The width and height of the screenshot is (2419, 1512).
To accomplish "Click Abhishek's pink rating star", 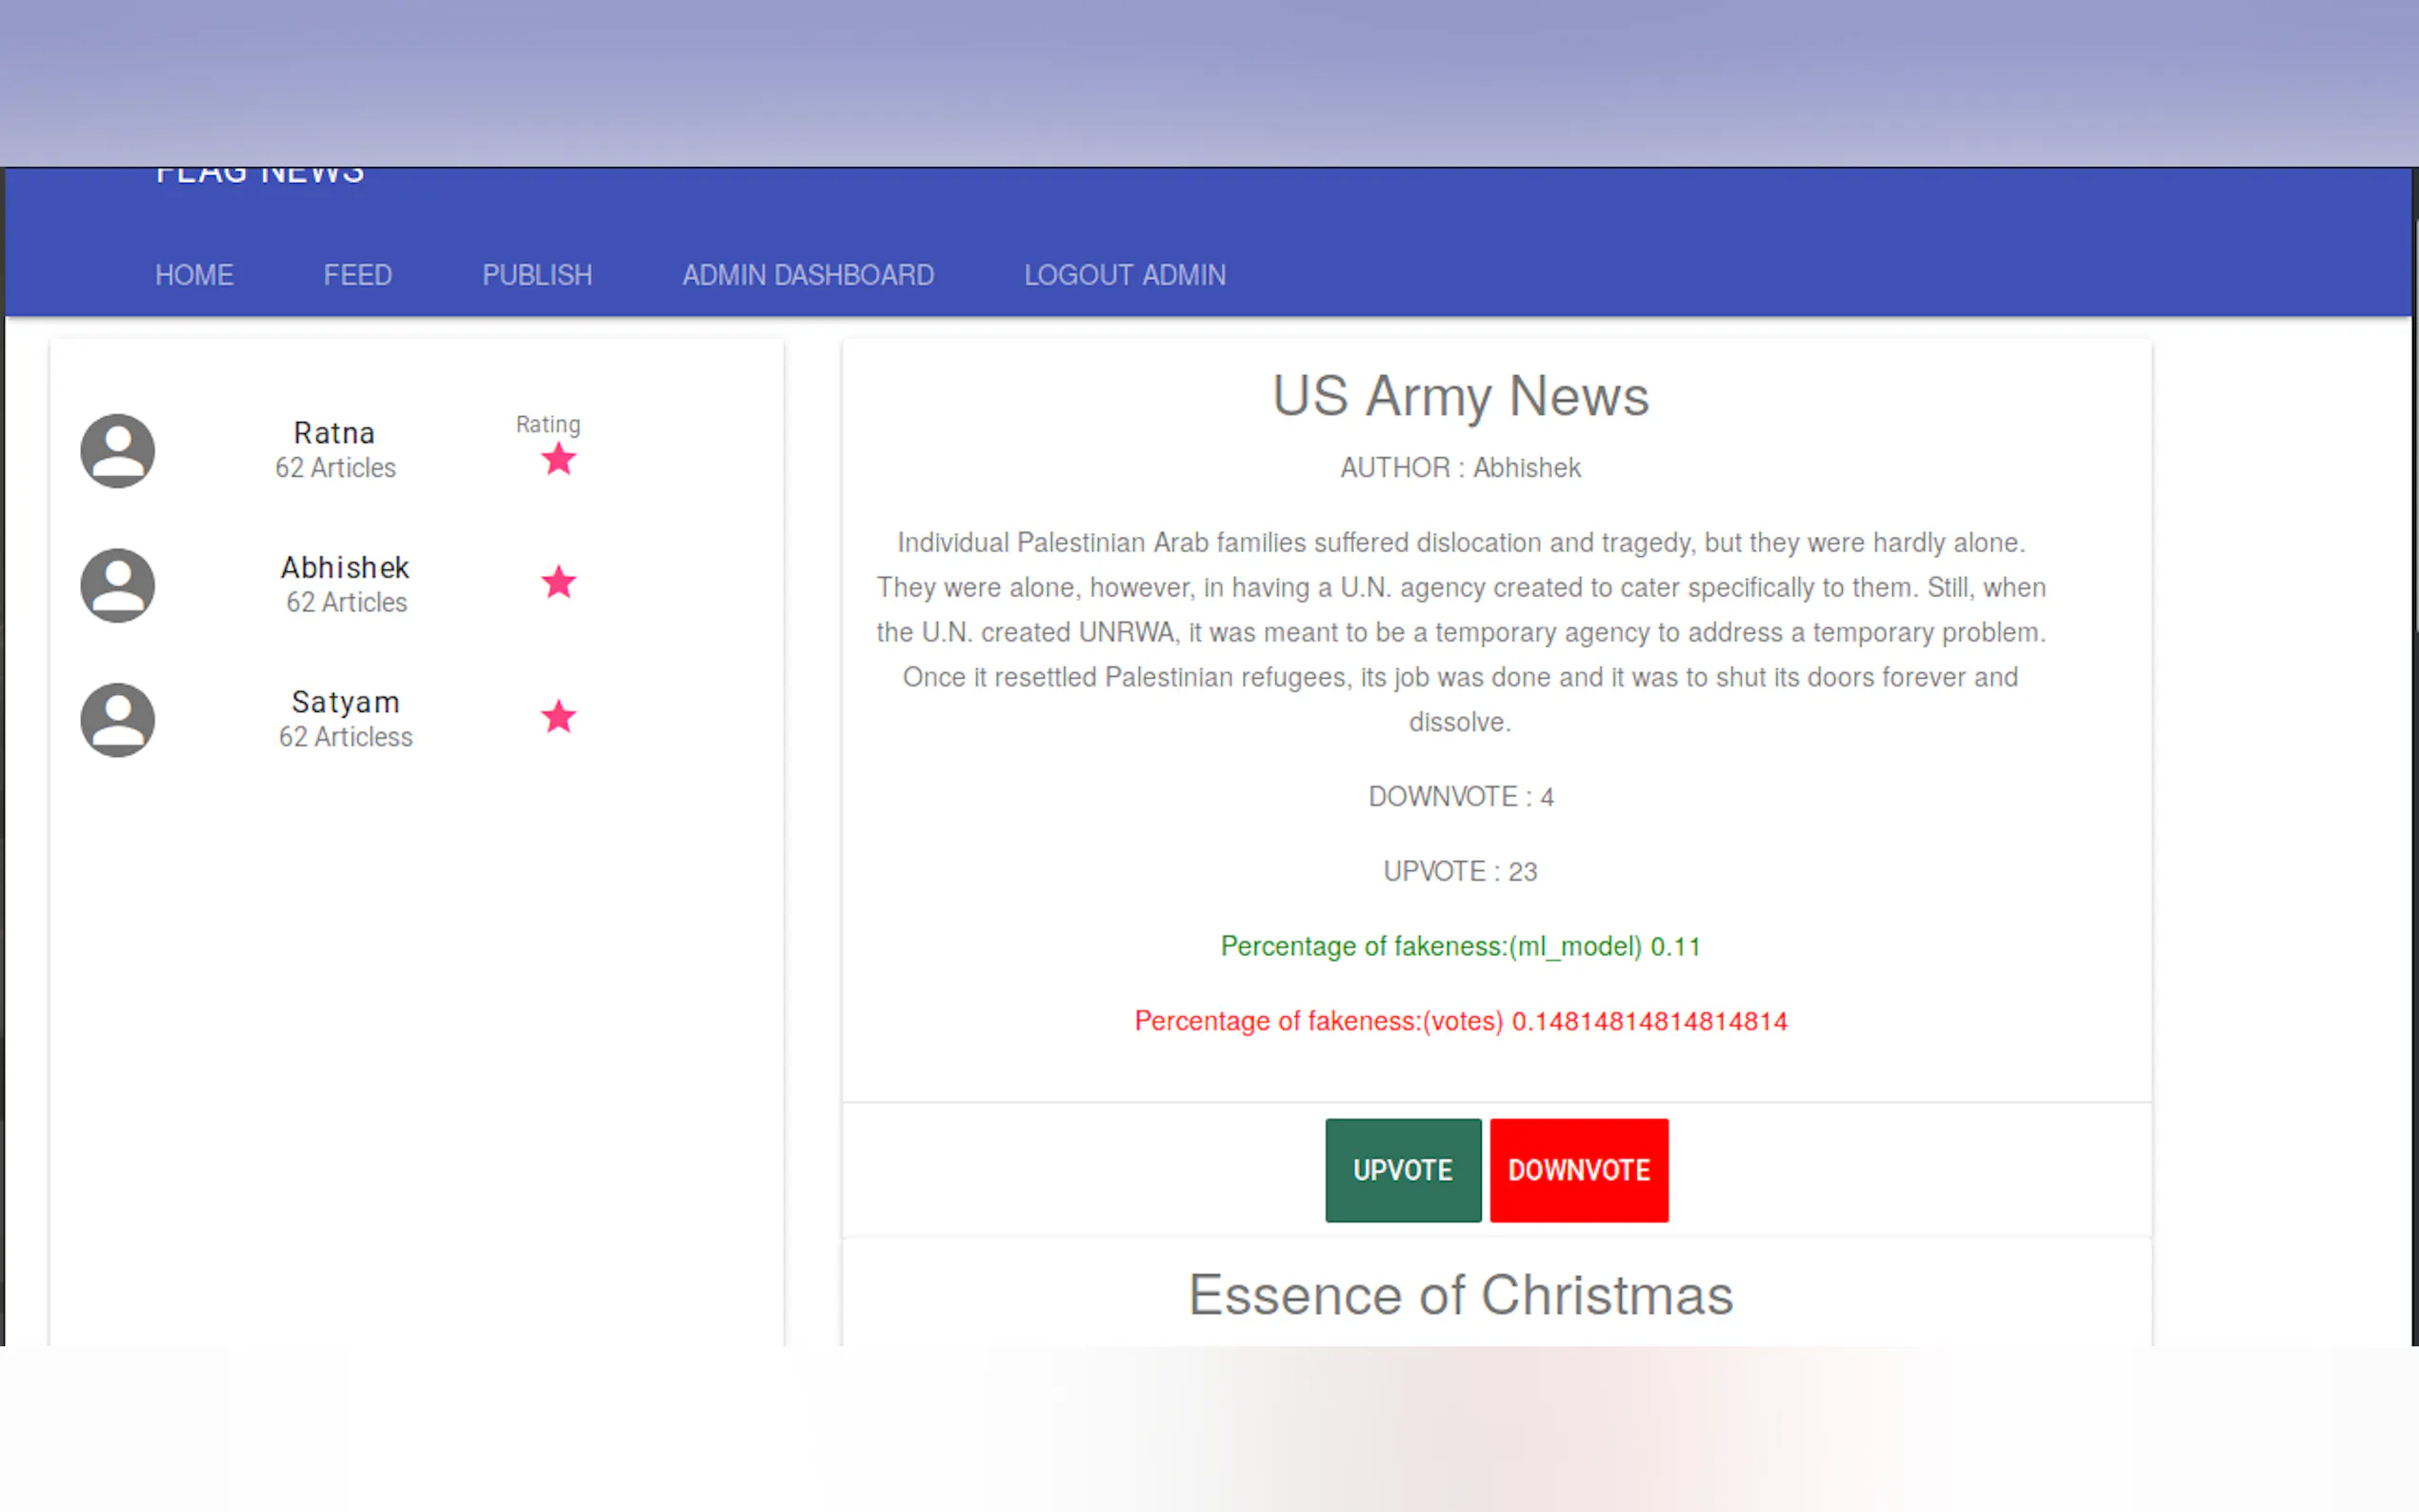I will (559, 582).
